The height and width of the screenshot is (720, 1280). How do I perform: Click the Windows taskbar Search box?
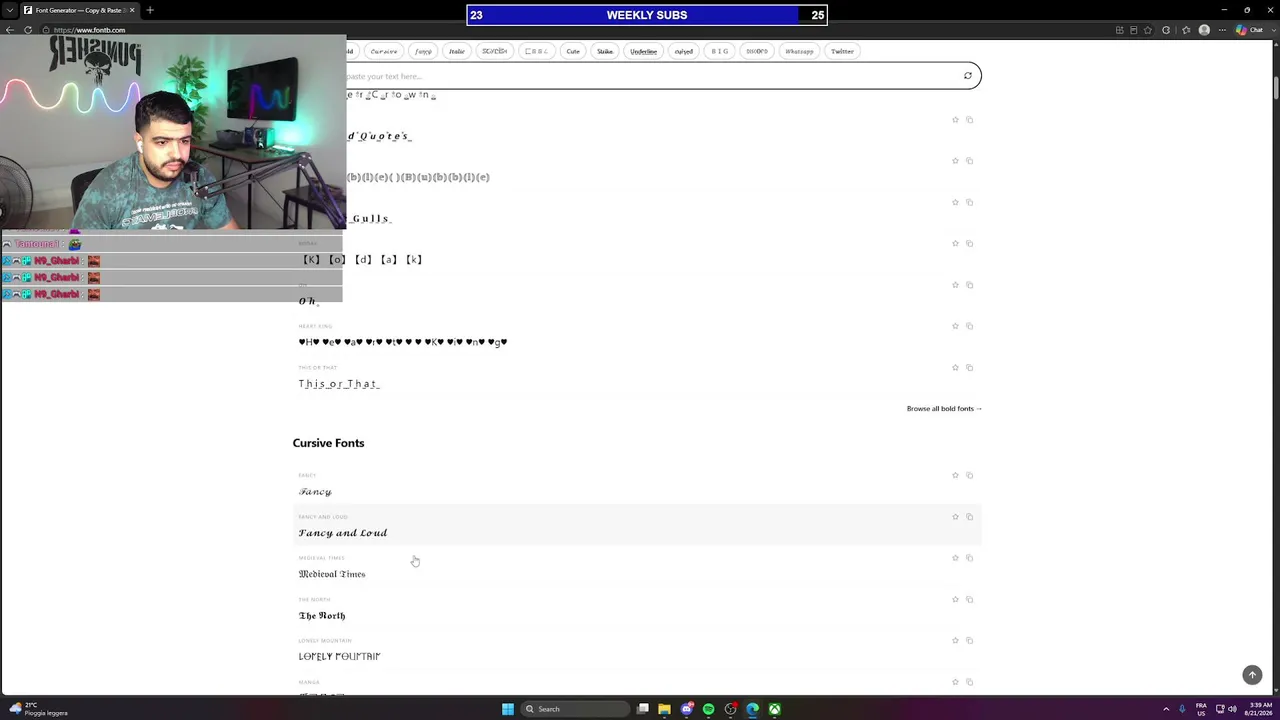point(574,709)
